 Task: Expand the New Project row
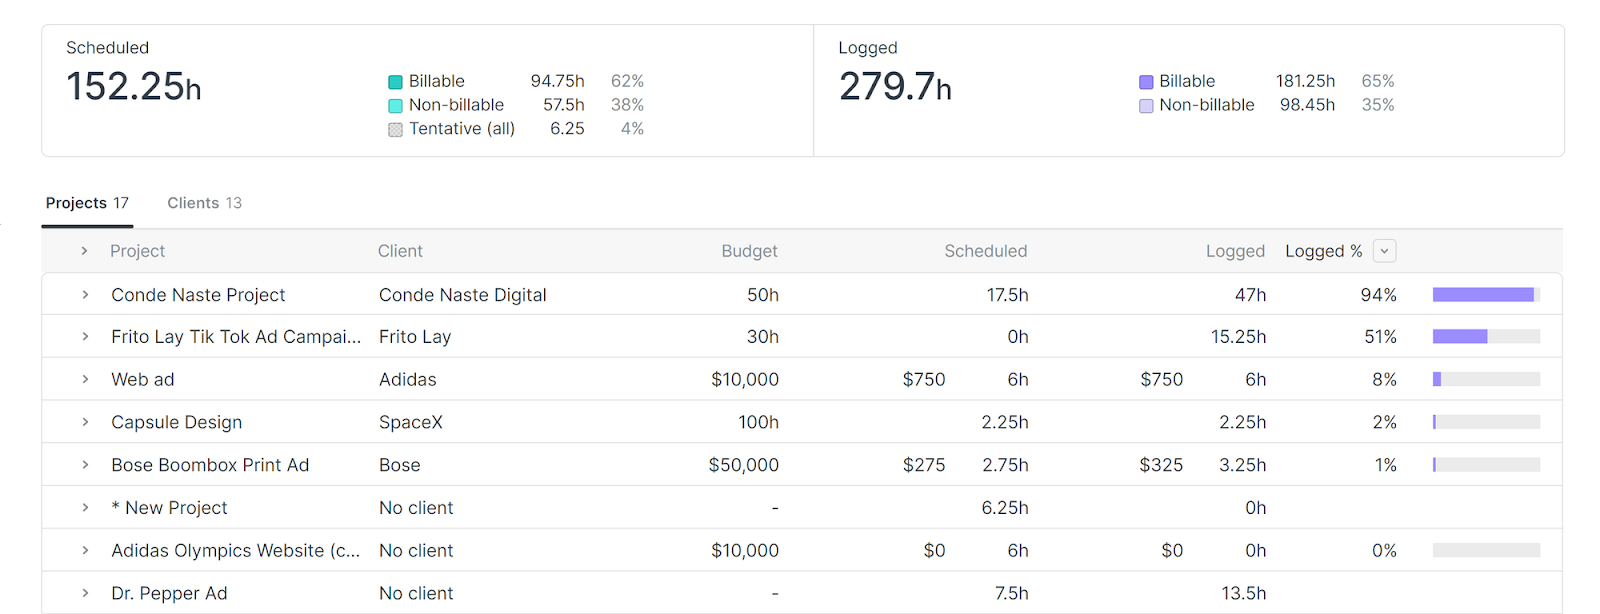(x=84, y=507)
